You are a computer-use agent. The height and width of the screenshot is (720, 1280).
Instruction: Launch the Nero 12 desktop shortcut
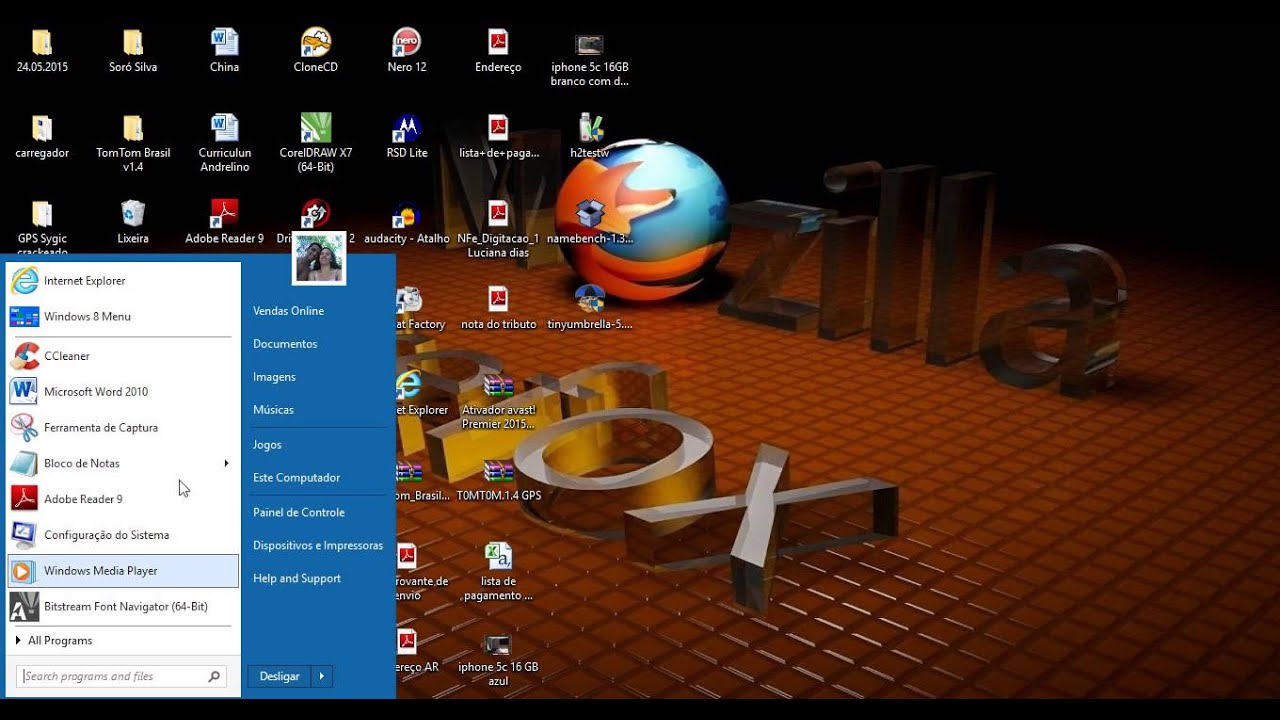point(407,43)
